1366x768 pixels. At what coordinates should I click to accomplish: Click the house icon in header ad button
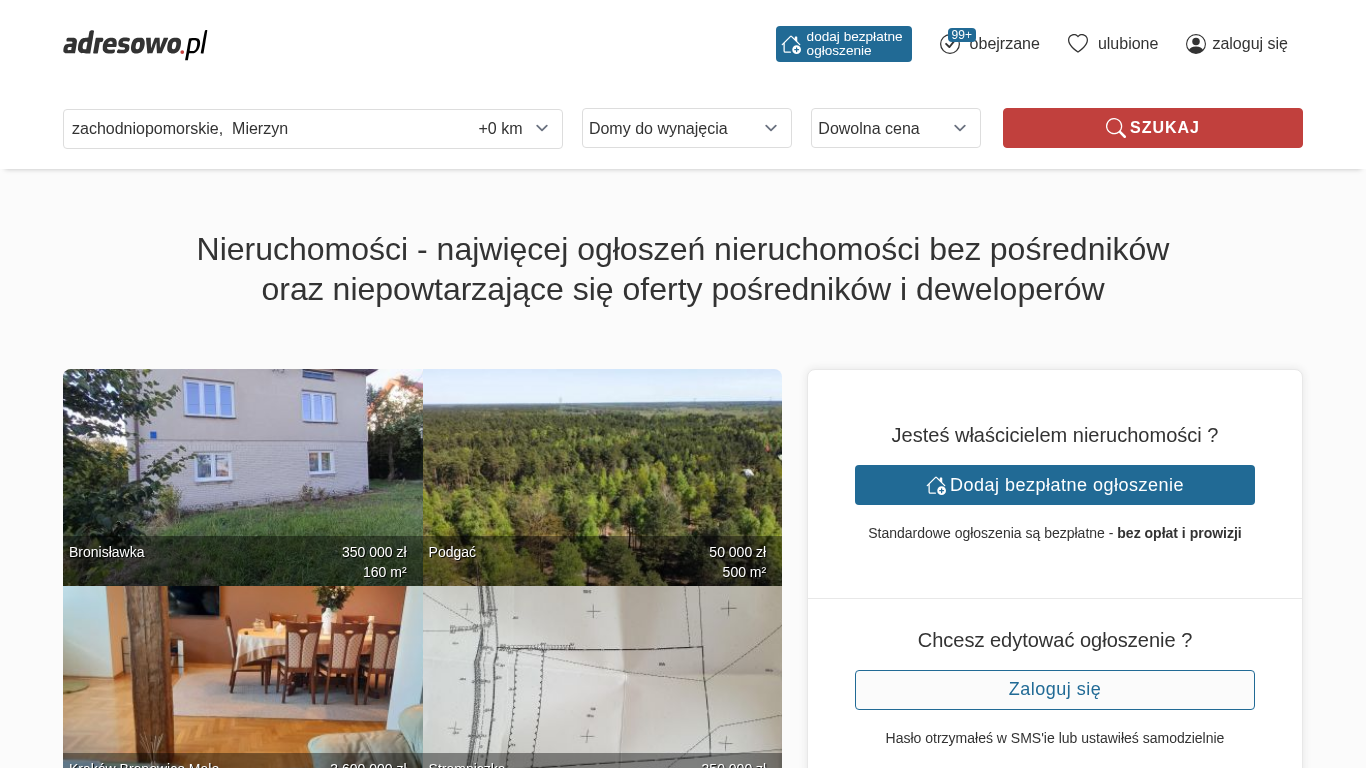791,44
